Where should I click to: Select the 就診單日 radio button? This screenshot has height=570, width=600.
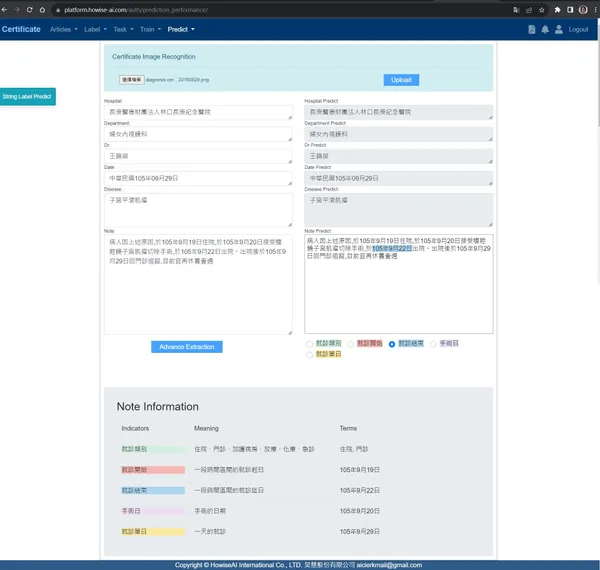point(310,355)
